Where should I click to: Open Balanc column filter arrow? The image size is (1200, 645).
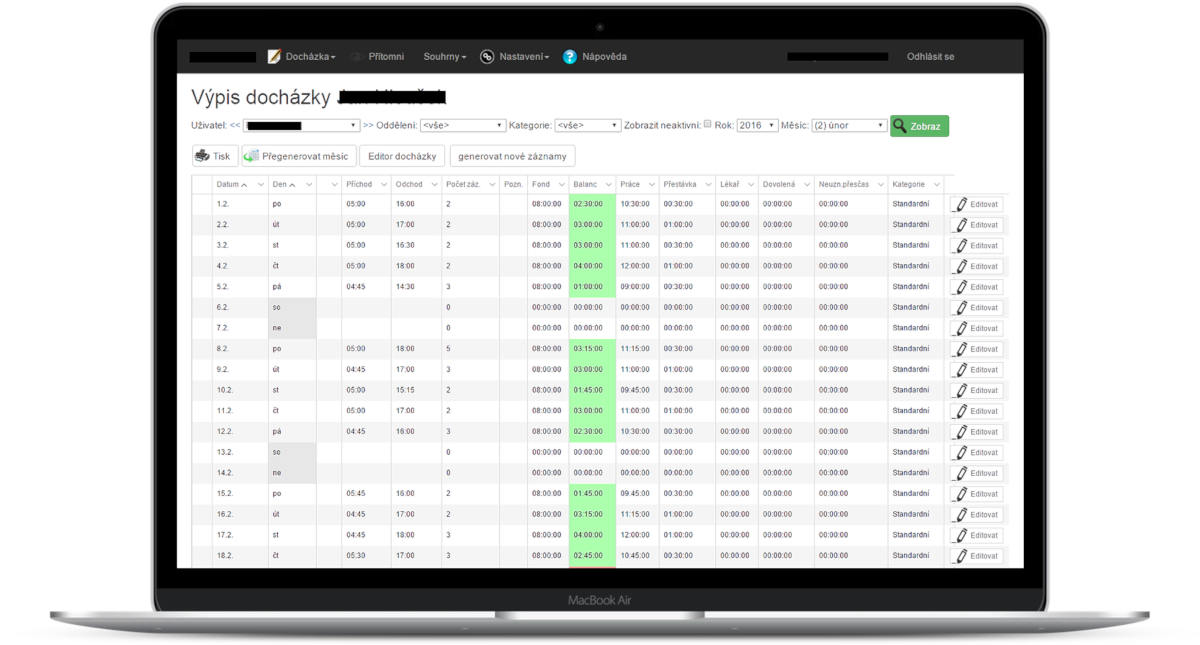click(607, 184)
